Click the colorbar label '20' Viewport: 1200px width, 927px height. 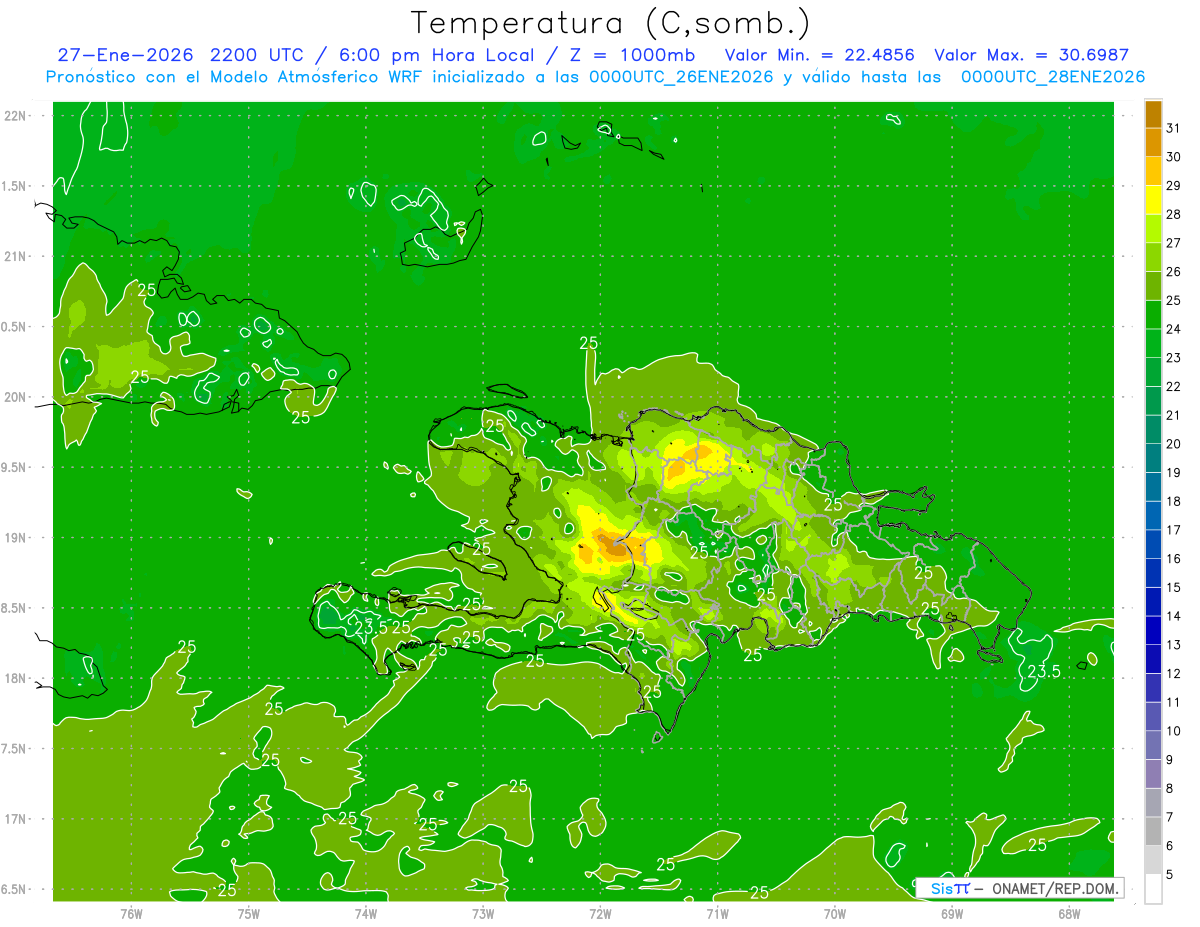[x=1174, y=444]
